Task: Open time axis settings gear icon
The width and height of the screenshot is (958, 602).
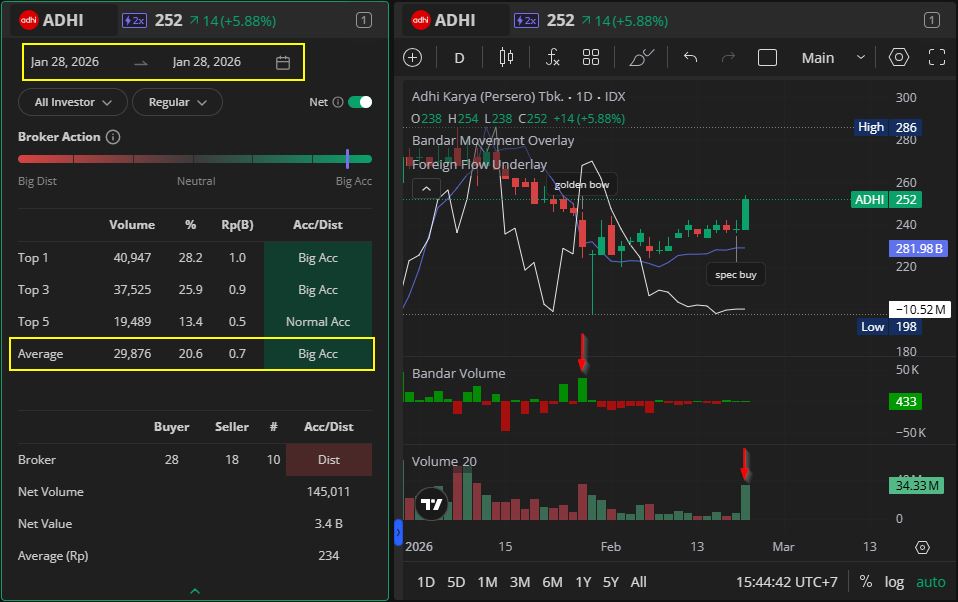Action: (923, 547)
